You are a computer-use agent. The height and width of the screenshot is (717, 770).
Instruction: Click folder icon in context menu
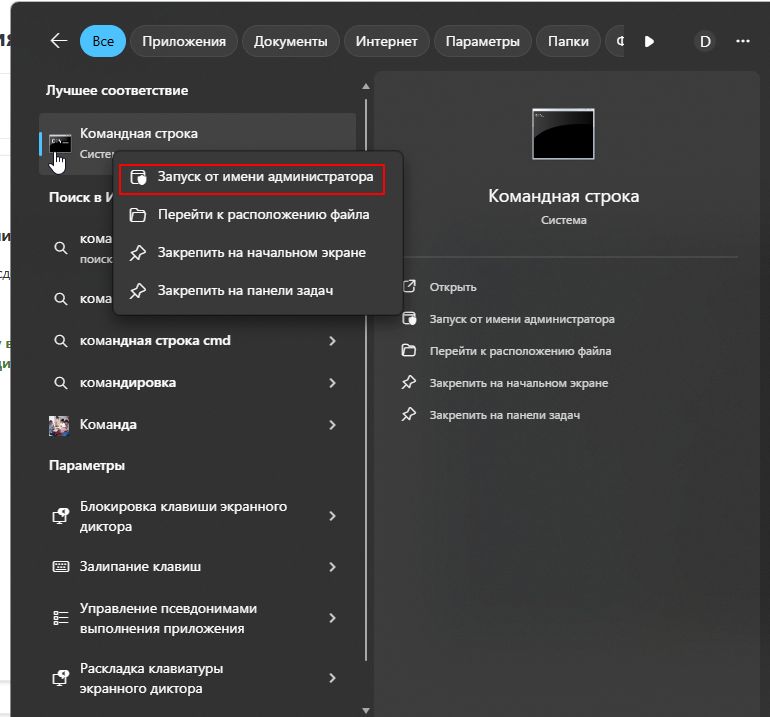coord(138,215)
